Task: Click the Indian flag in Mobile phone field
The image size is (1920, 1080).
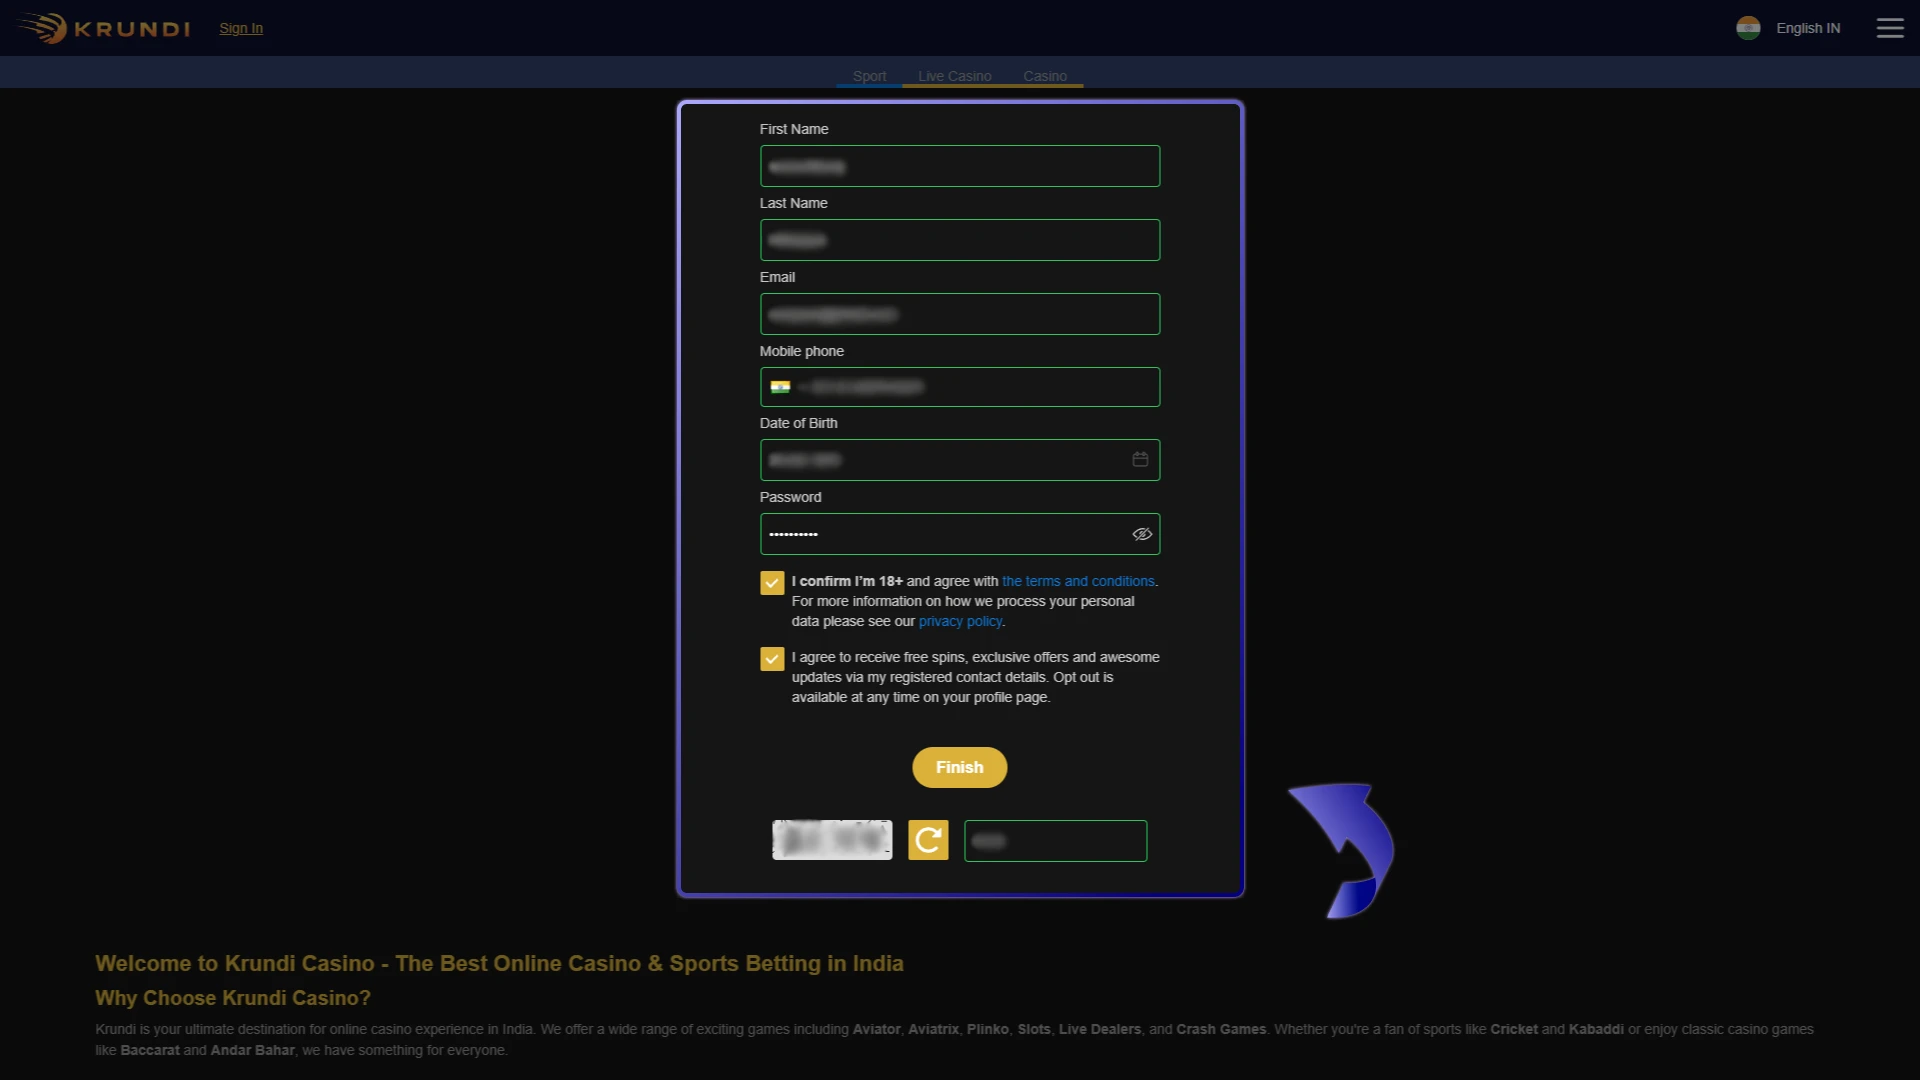Action: [x=781, y=387]
